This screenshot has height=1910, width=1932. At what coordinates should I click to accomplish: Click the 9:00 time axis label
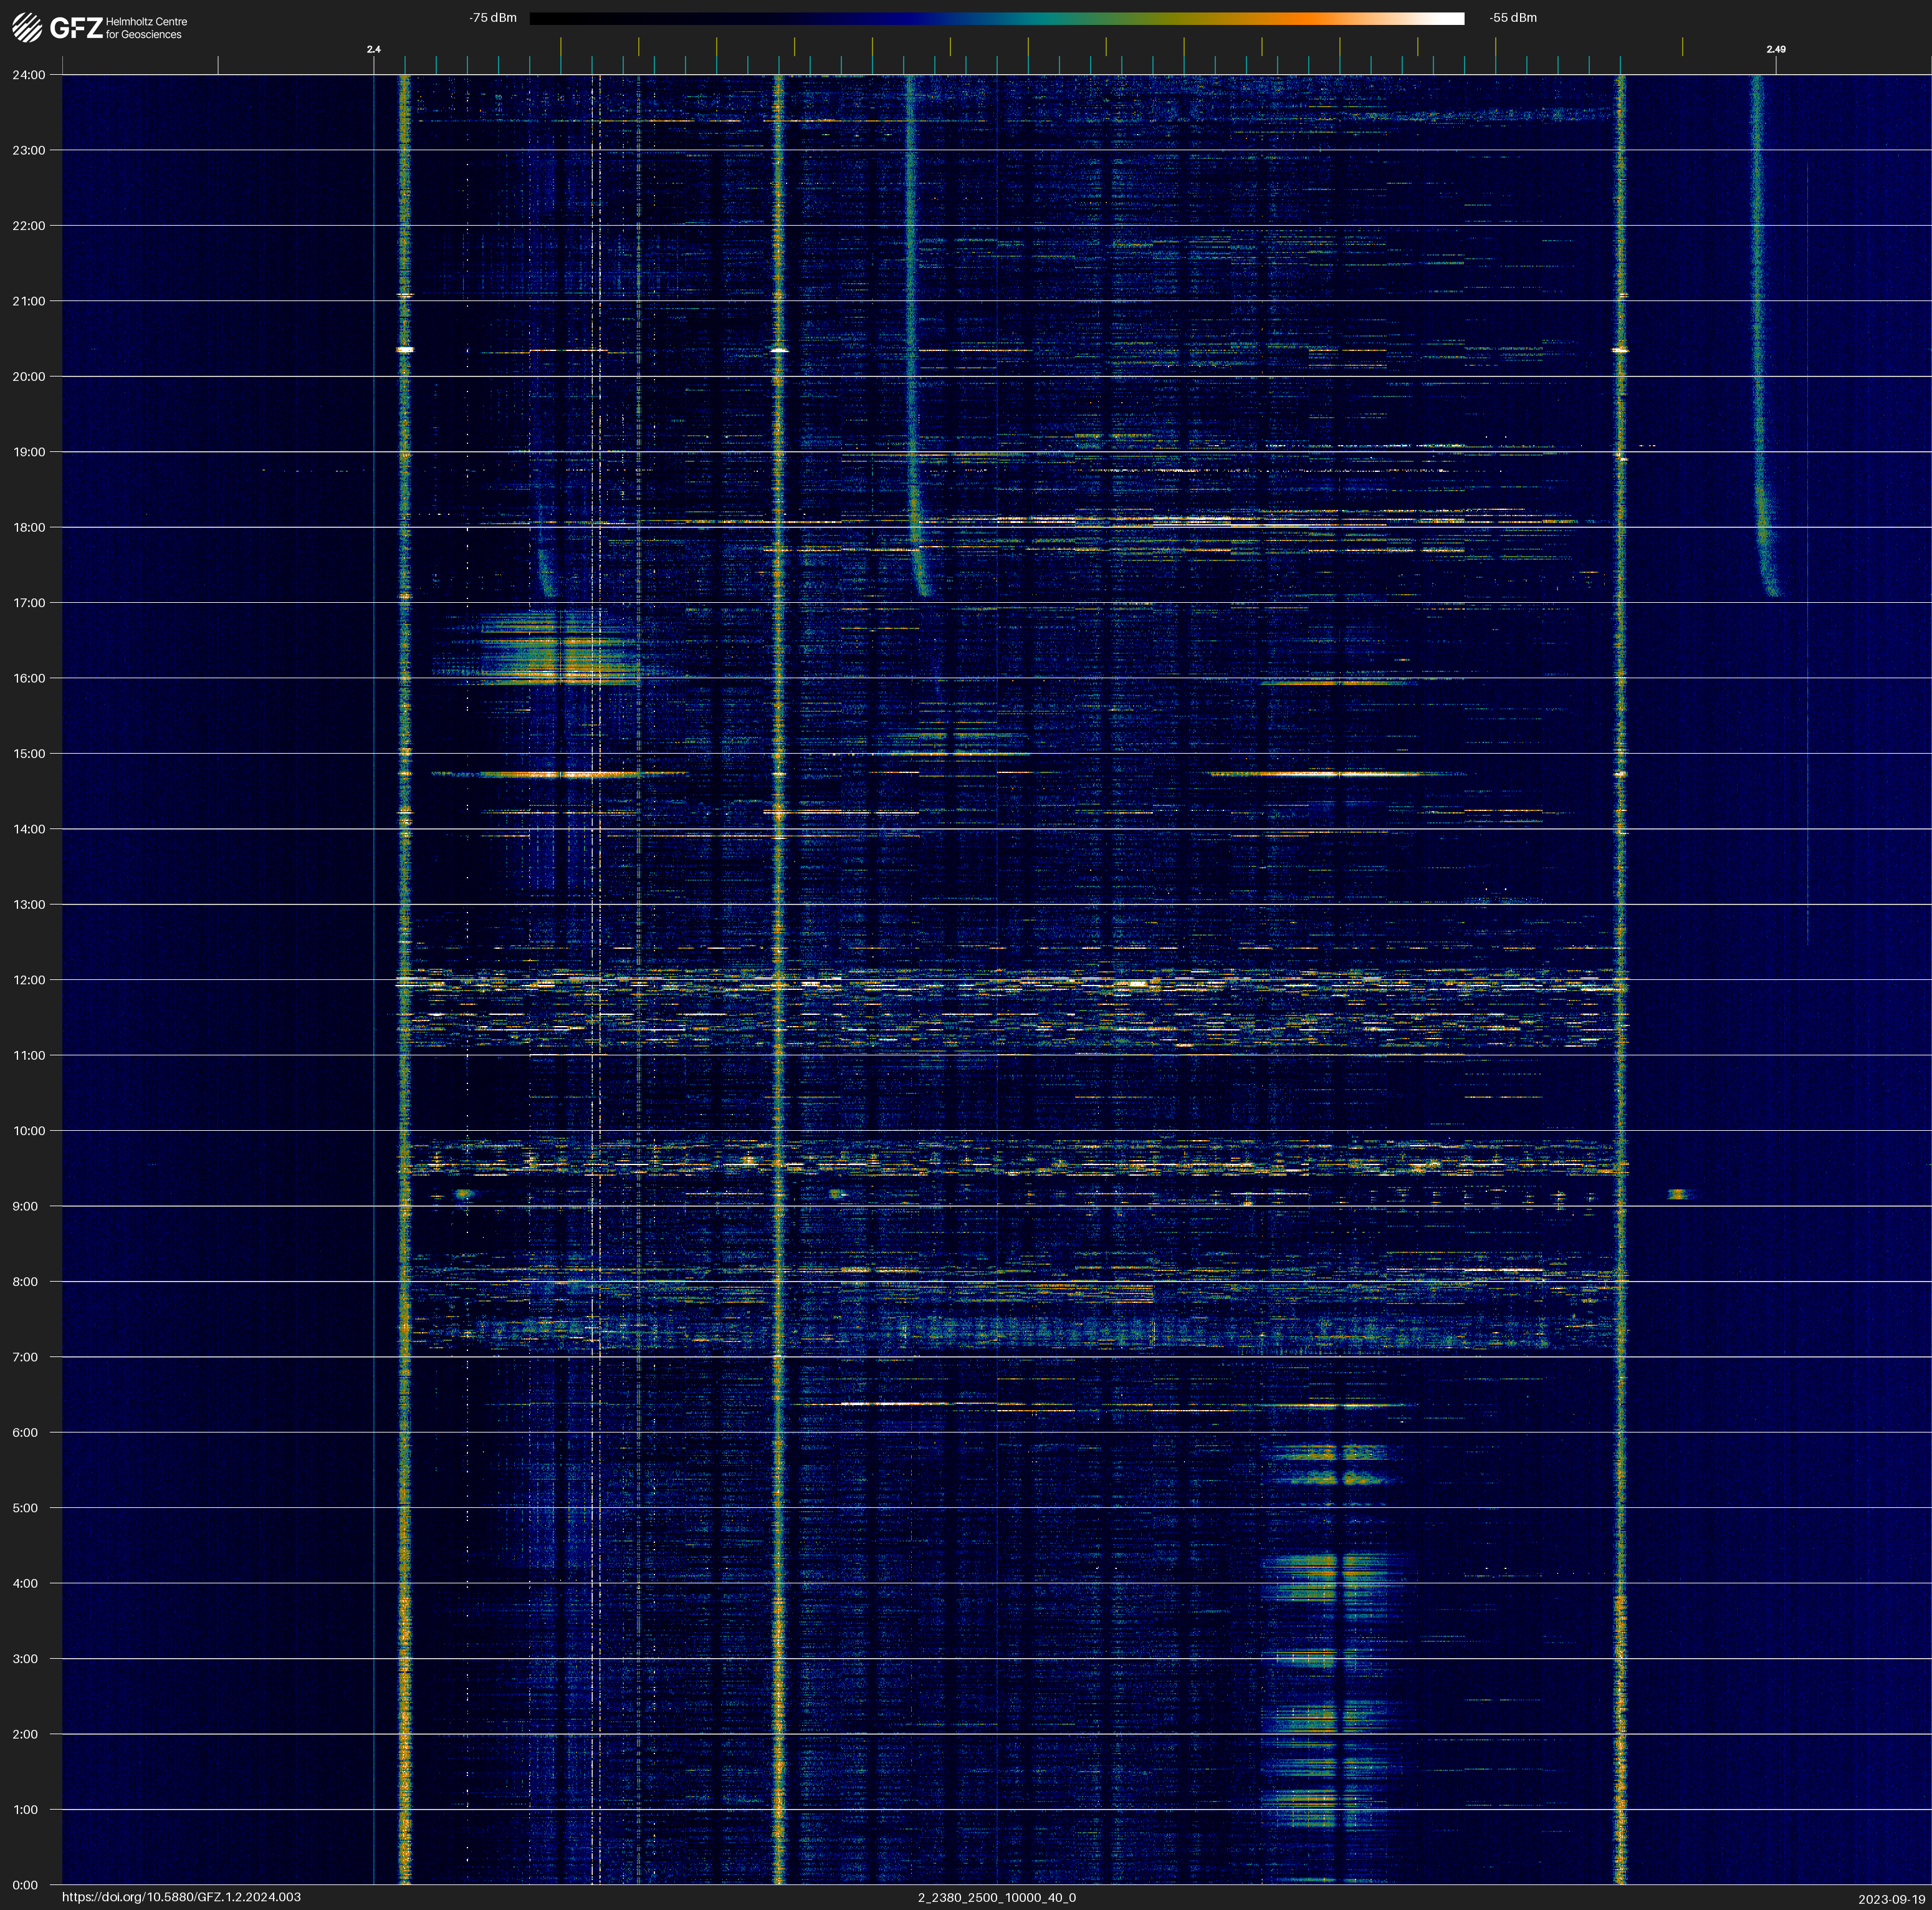(26, 1206)
